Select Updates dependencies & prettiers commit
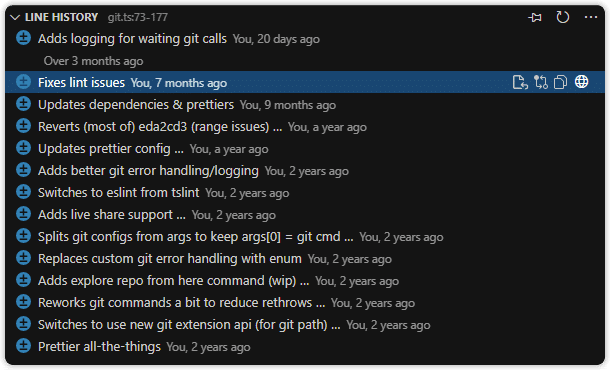The image size is (610, 370). click(305, 104)
